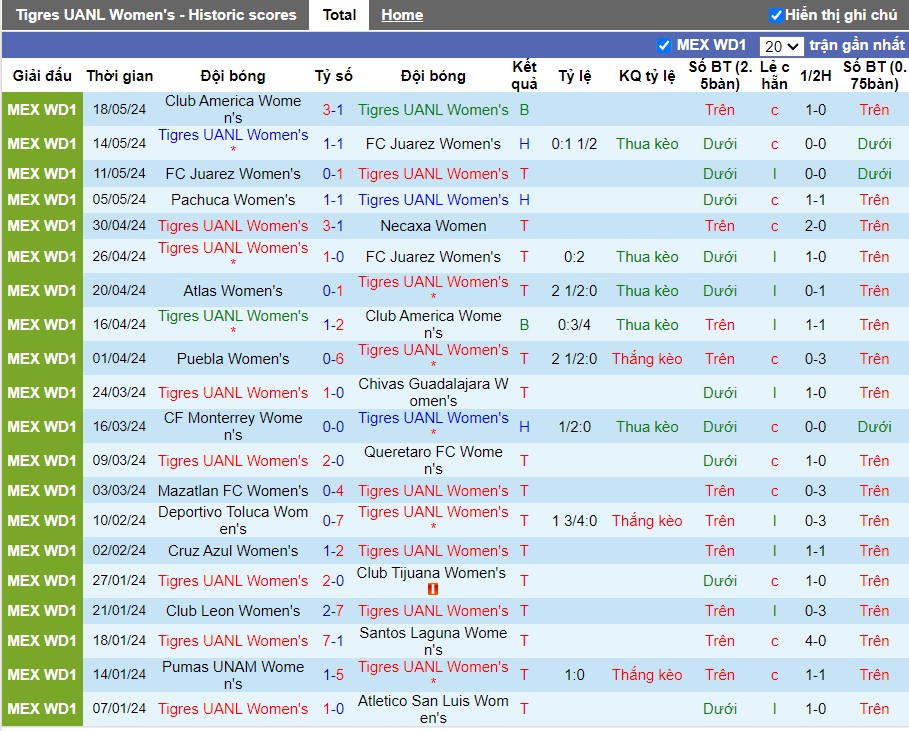The width and height of the screenshot is (909, 731).
Task: Toggle the 'Hiển thị ghi chú' checkbox
Action: point(775,16)
